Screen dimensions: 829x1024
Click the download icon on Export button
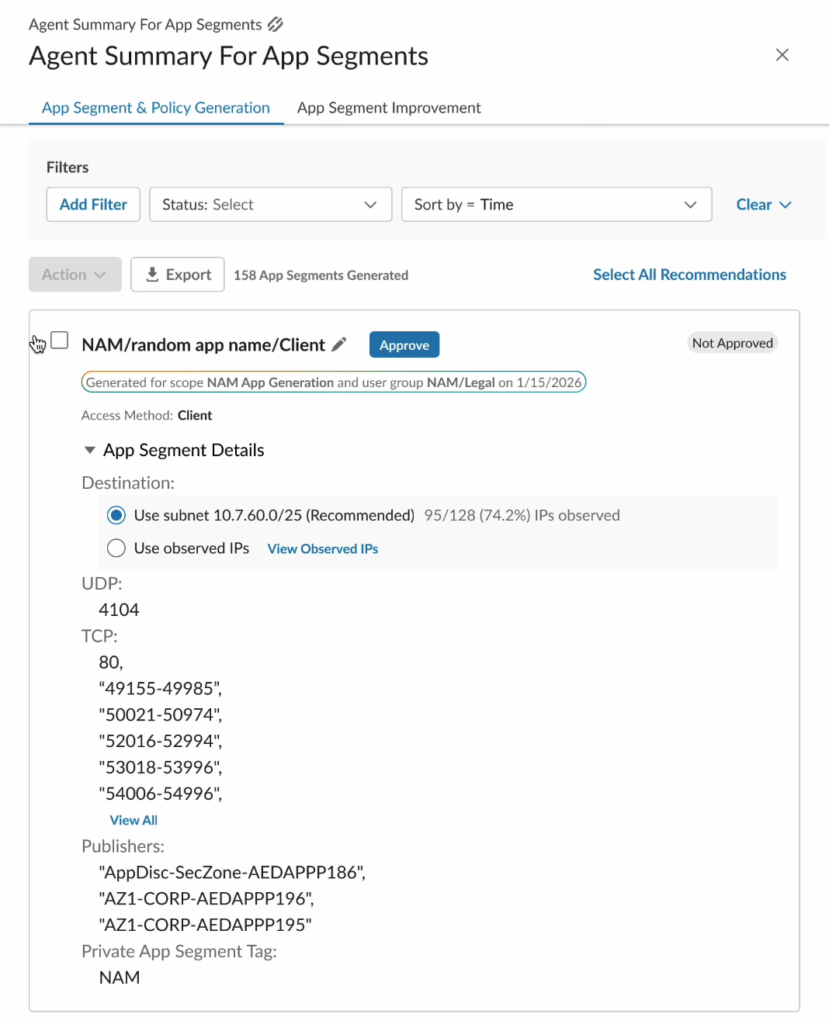pyautogui.click(x=153, y=275)
